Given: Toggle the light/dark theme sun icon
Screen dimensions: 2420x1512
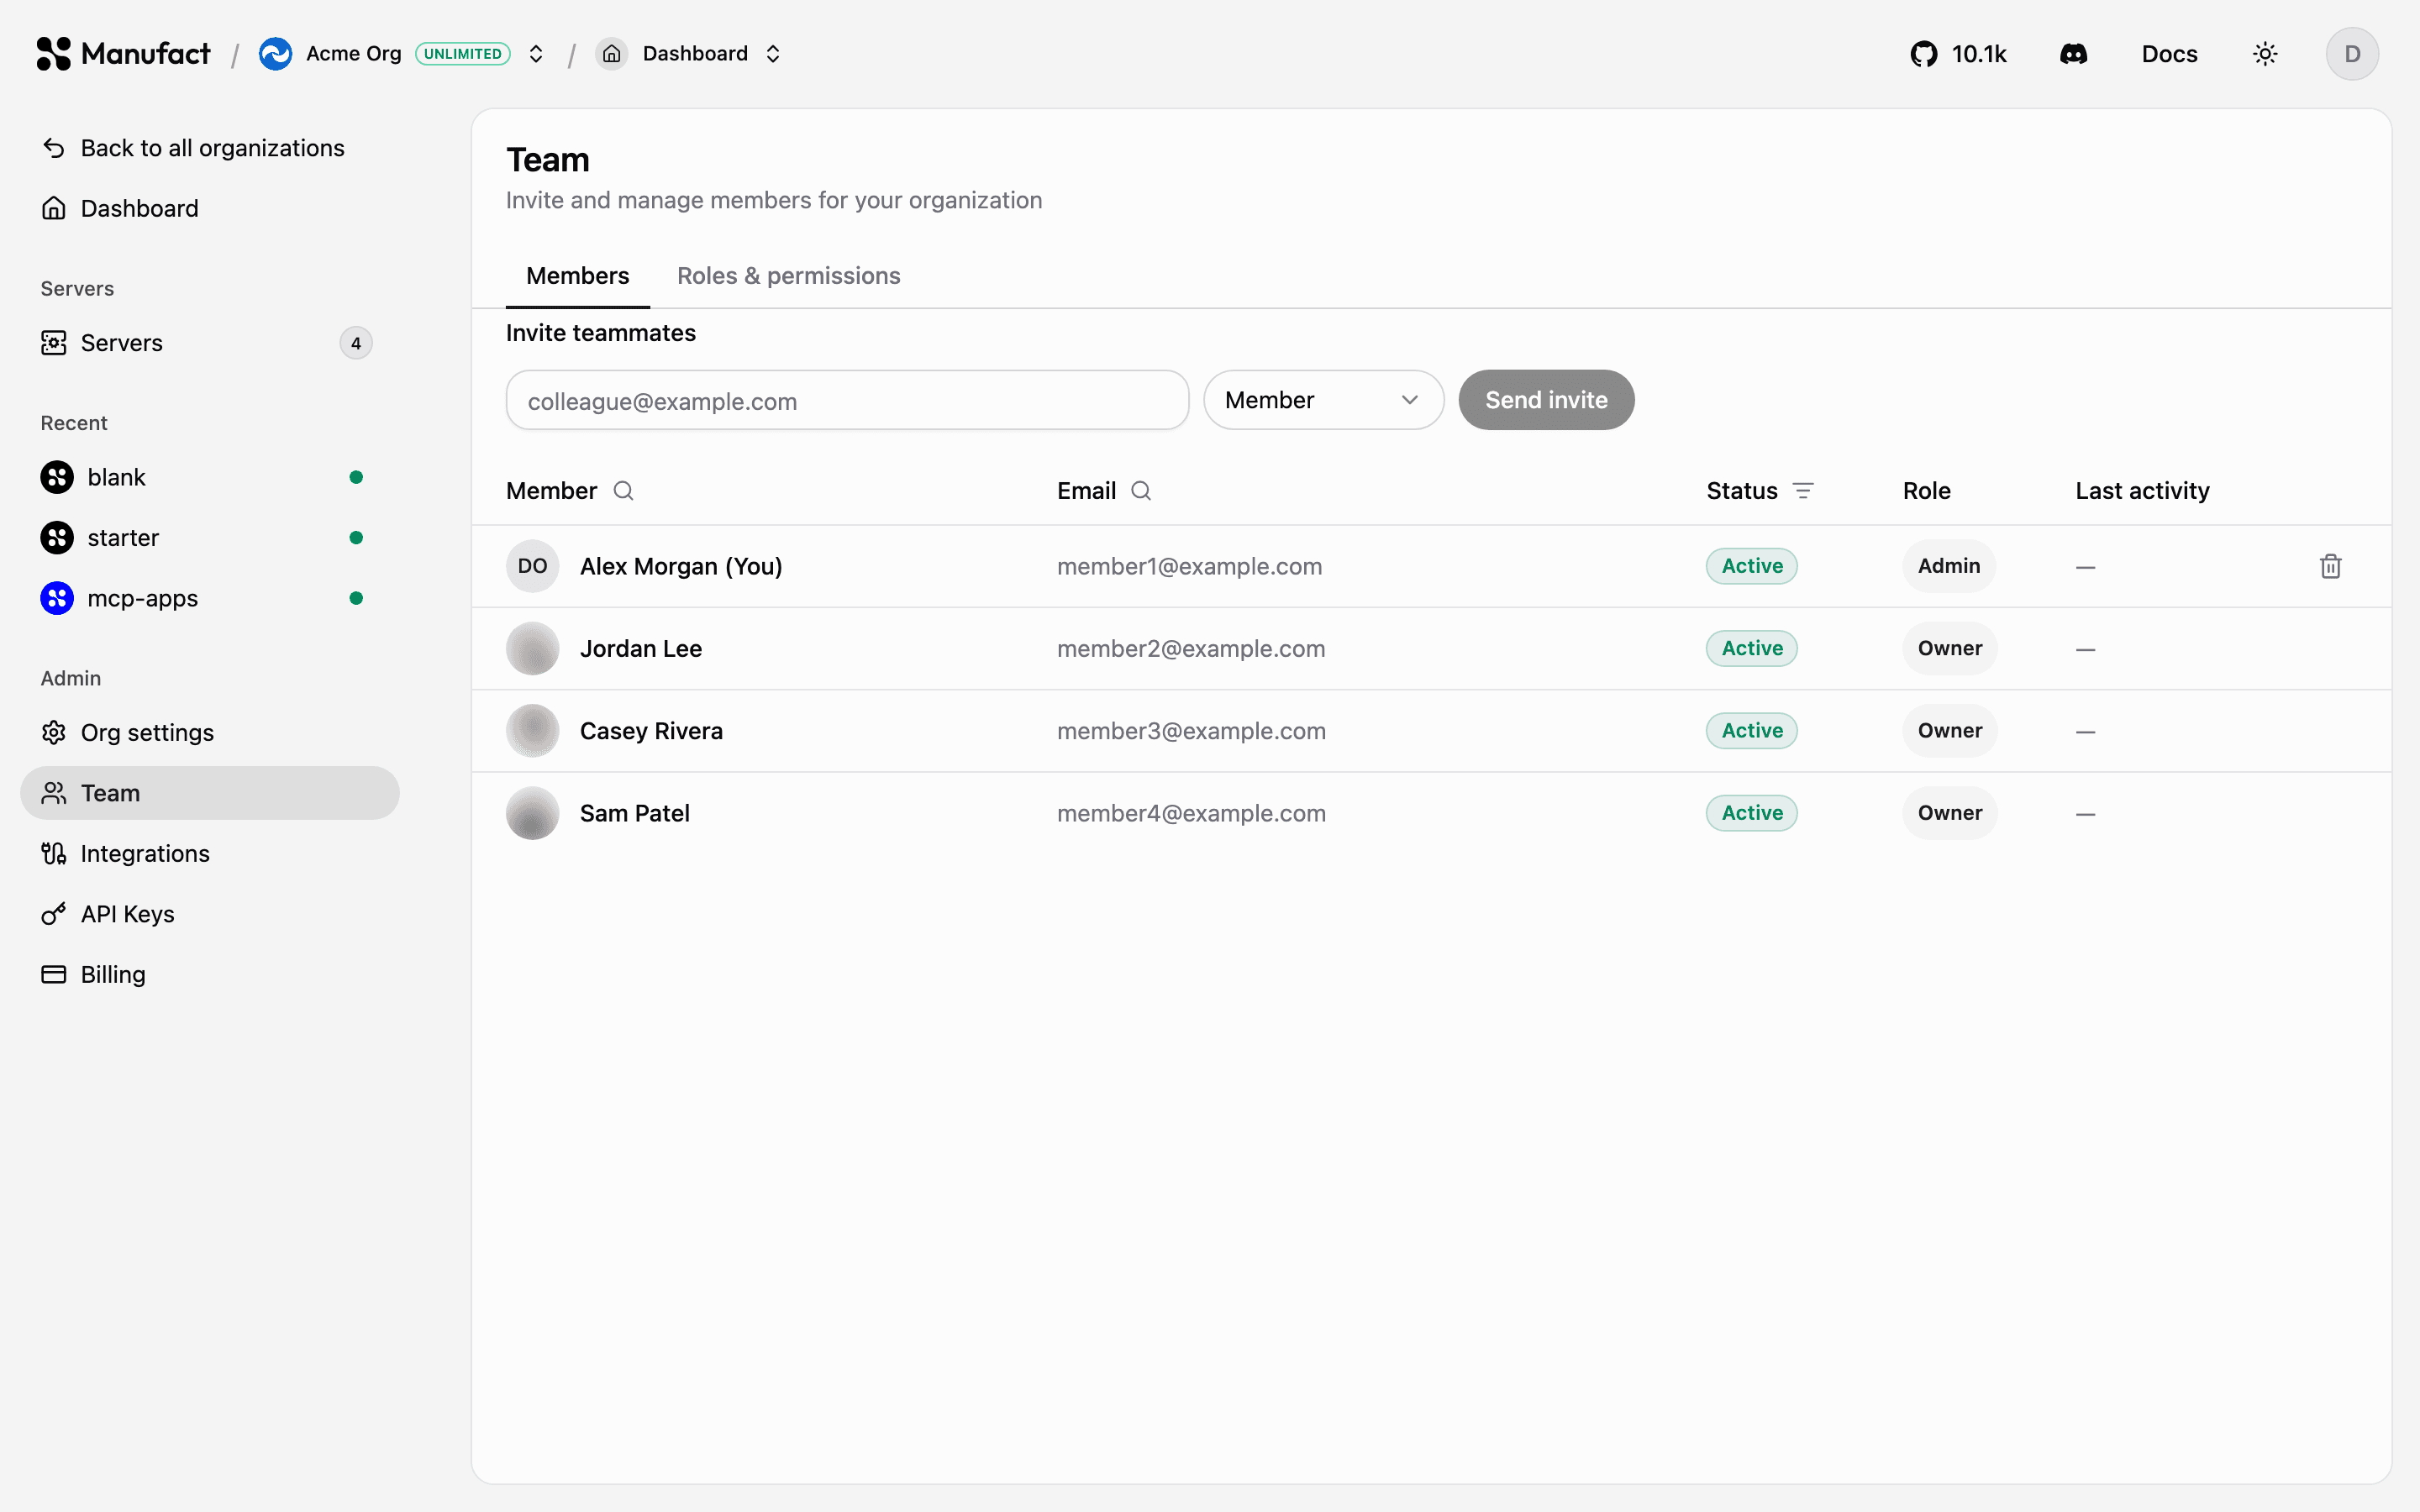Looking at the screenshot, I should pyautogui.click(x=2265, y=54).
